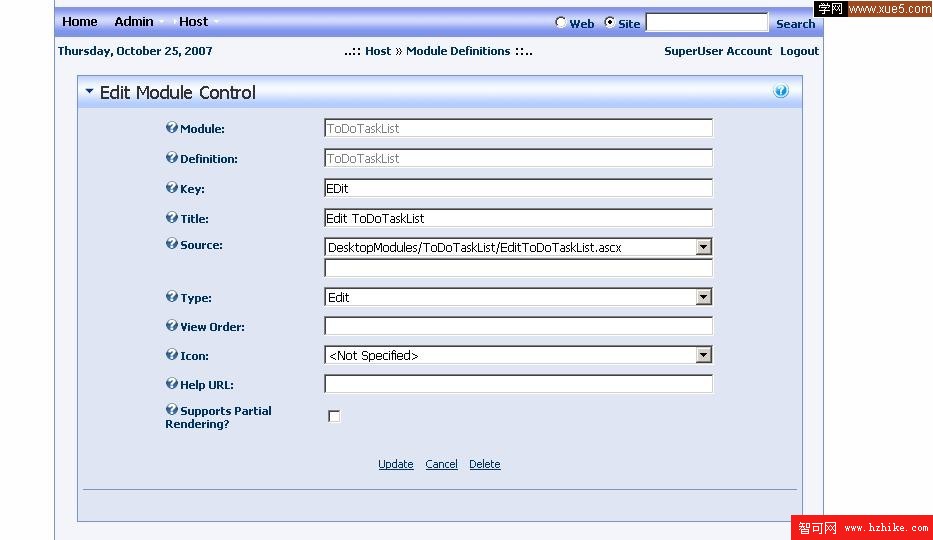Click the help icon next to Module label
This screenshot has height=540, width=933.
click(171, 127)
